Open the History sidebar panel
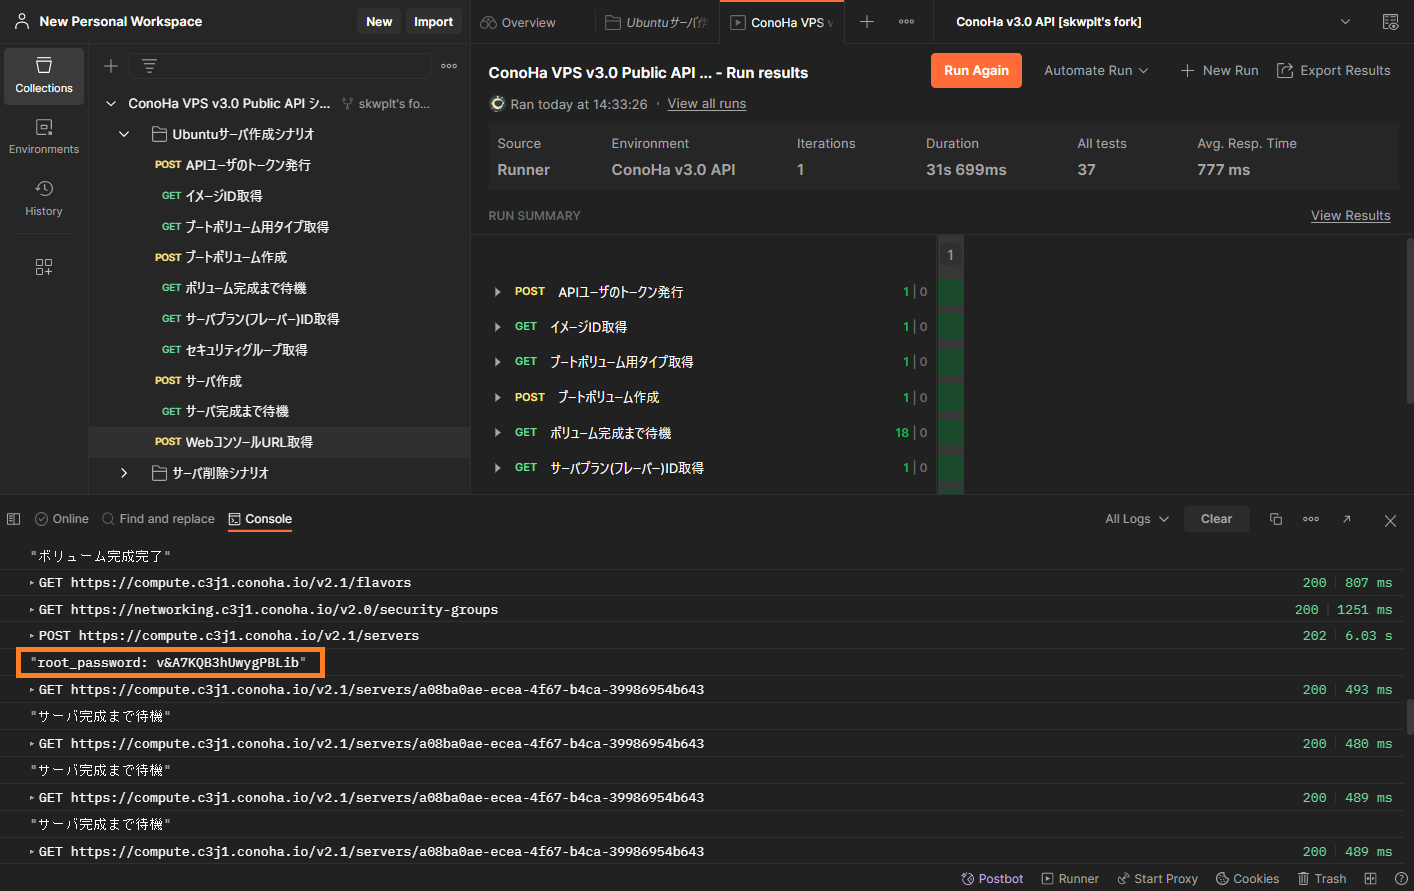 [x=44, y=198]
